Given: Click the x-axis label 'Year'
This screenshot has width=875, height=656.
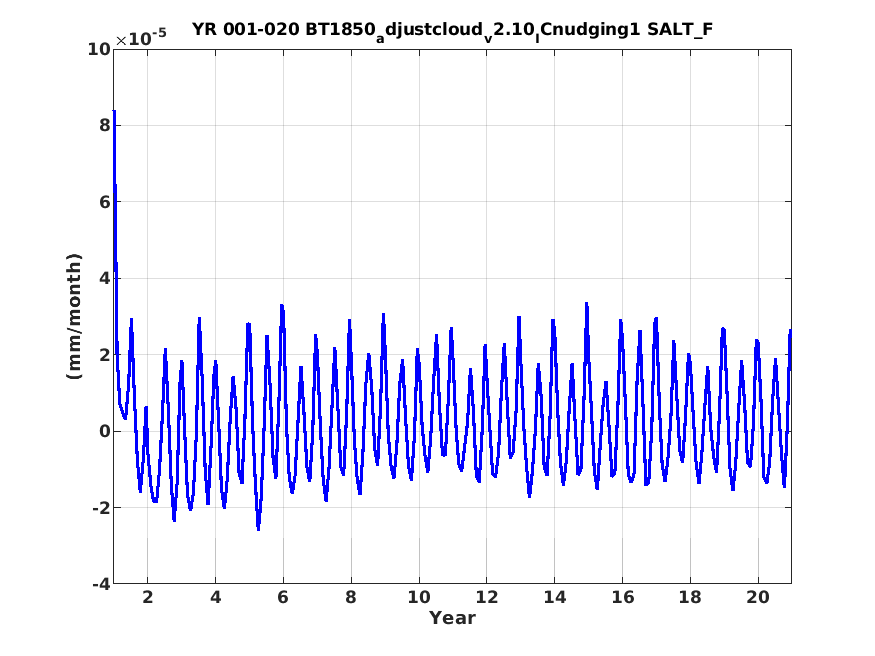Looking at the screenshot, I should 452,618.
